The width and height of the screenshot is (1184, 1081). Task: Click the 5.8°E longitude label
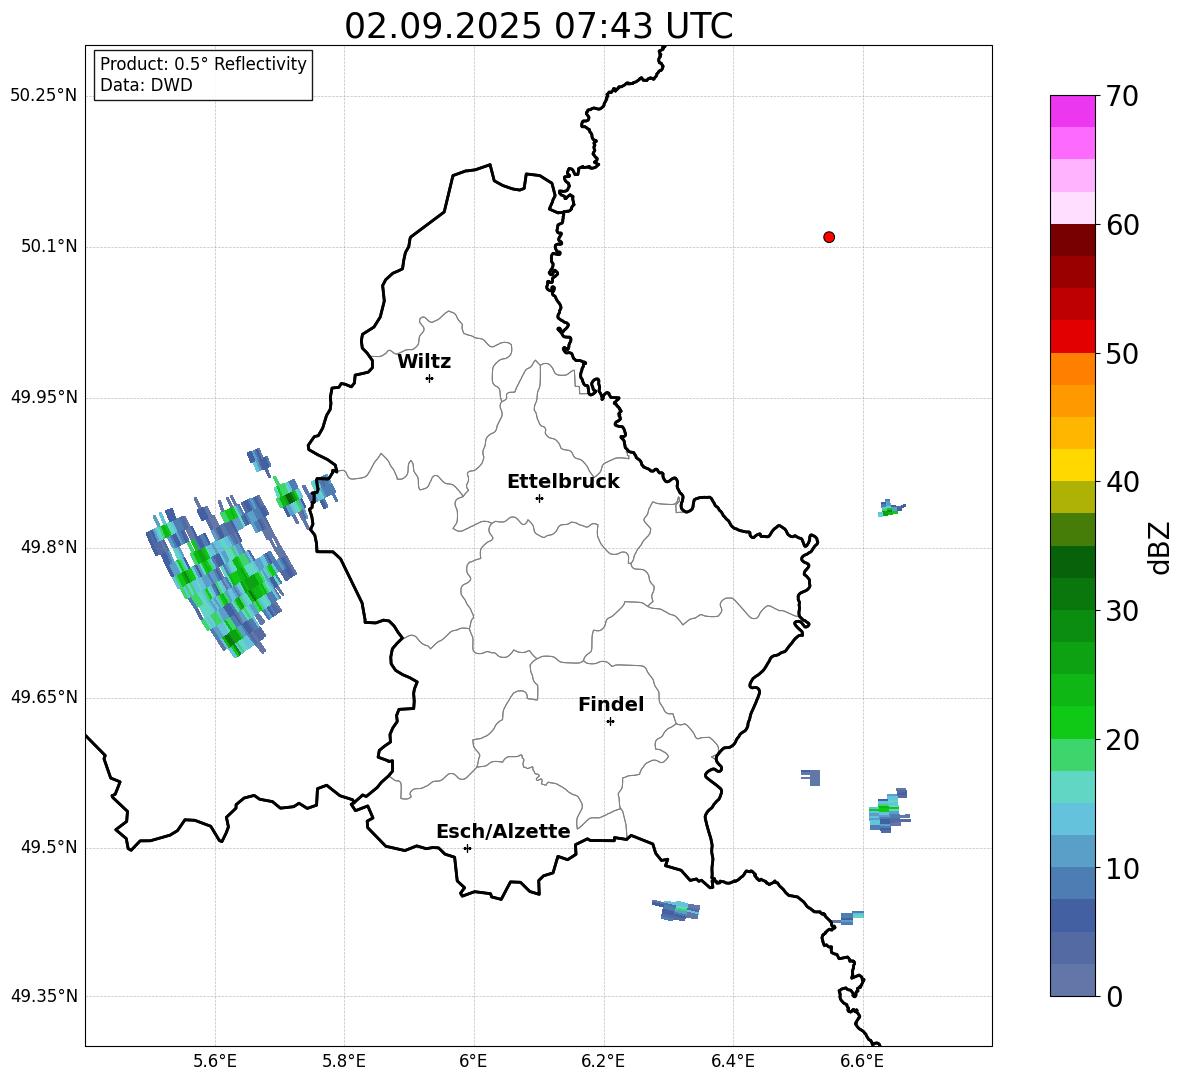[344, 1062]
